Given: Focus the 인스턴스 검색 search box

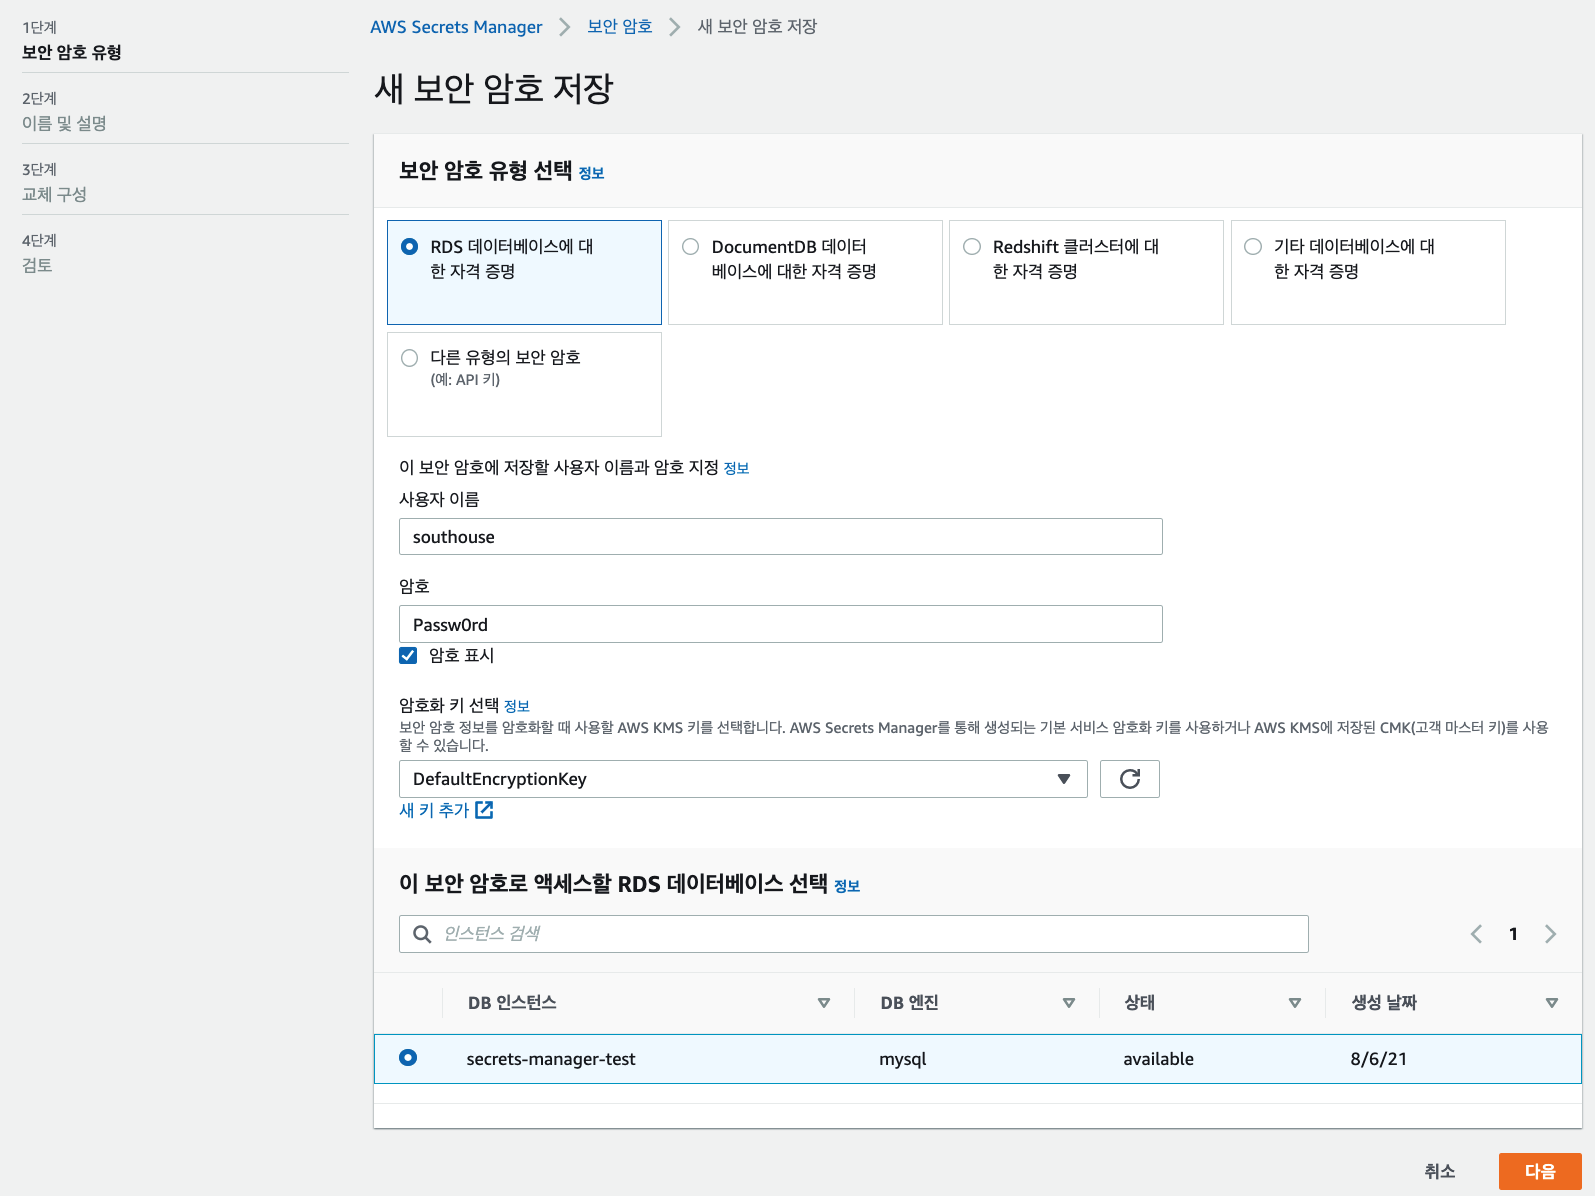Looking at the screenshot, I should pyautogui.click(x=854, y=934).
